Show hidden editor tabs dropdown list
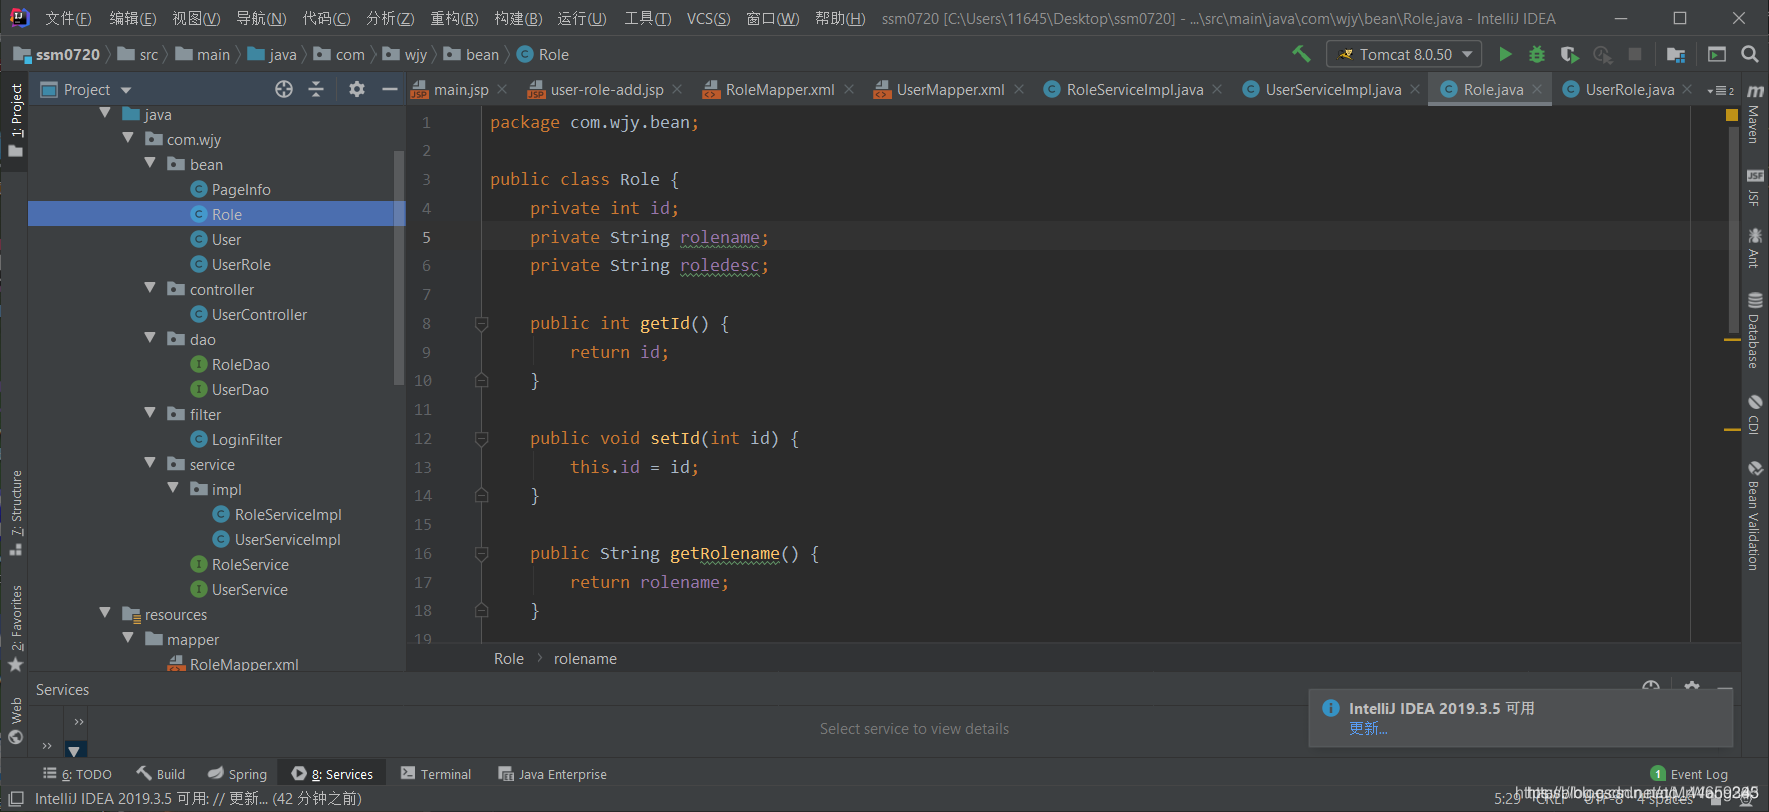The height and width of the screenshot is (812, 1769). tap(1721, 90)
